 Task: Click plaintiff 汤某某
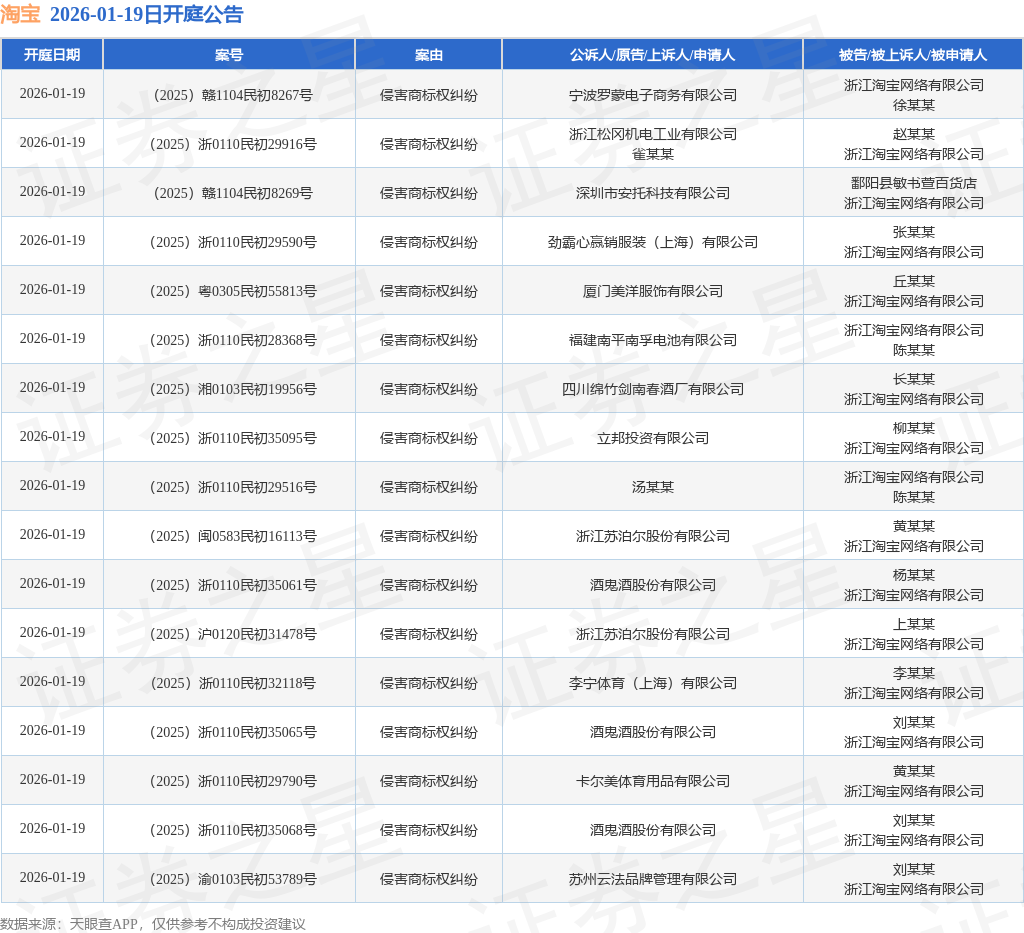pos(652,487)
